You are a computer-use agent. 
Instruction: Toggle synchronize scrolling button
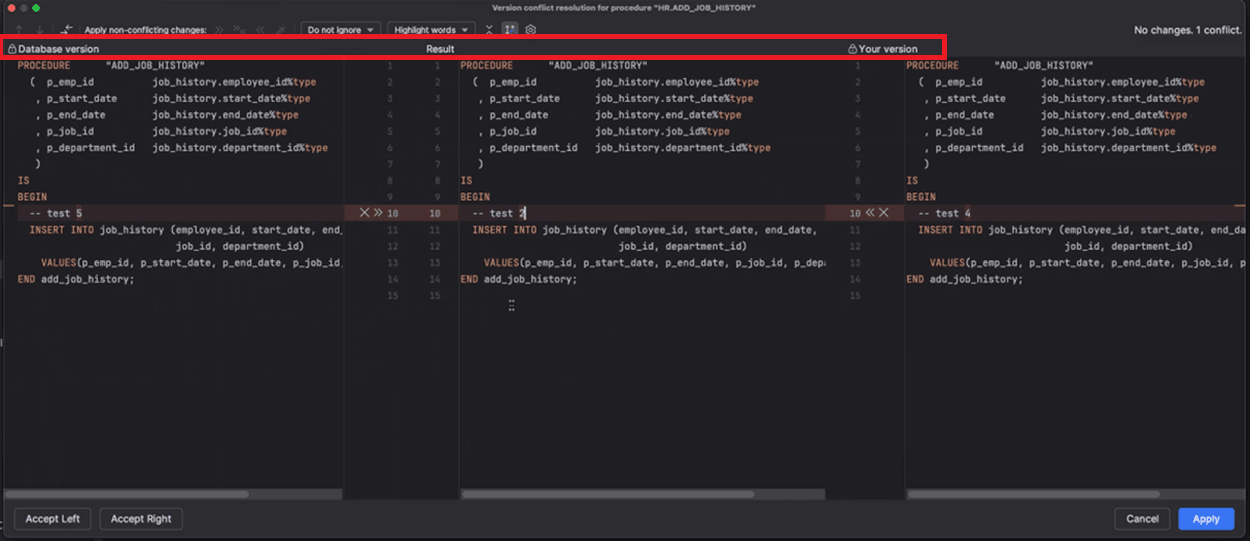point(509,30)
